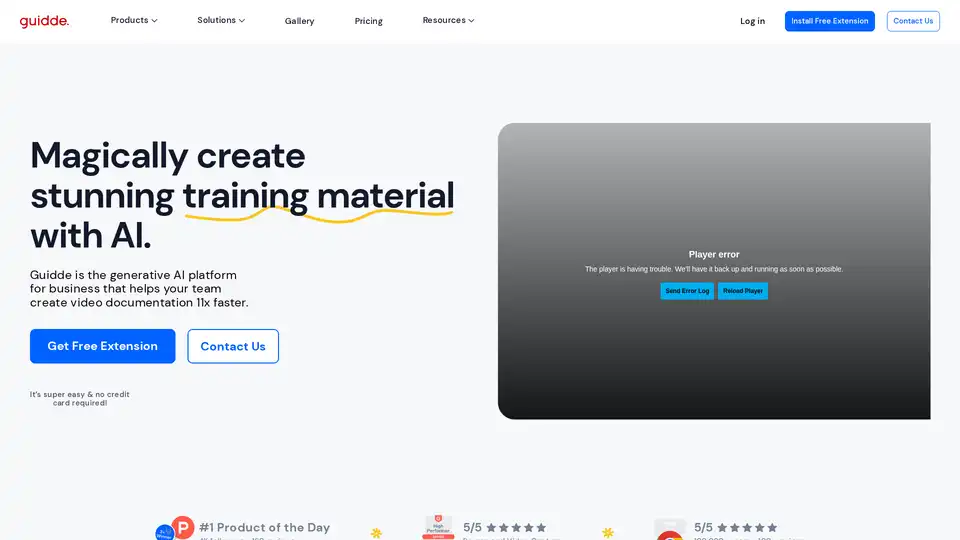The image size is (960, 540).
Task: Click the Log in link
Action: tap(752, 21)
